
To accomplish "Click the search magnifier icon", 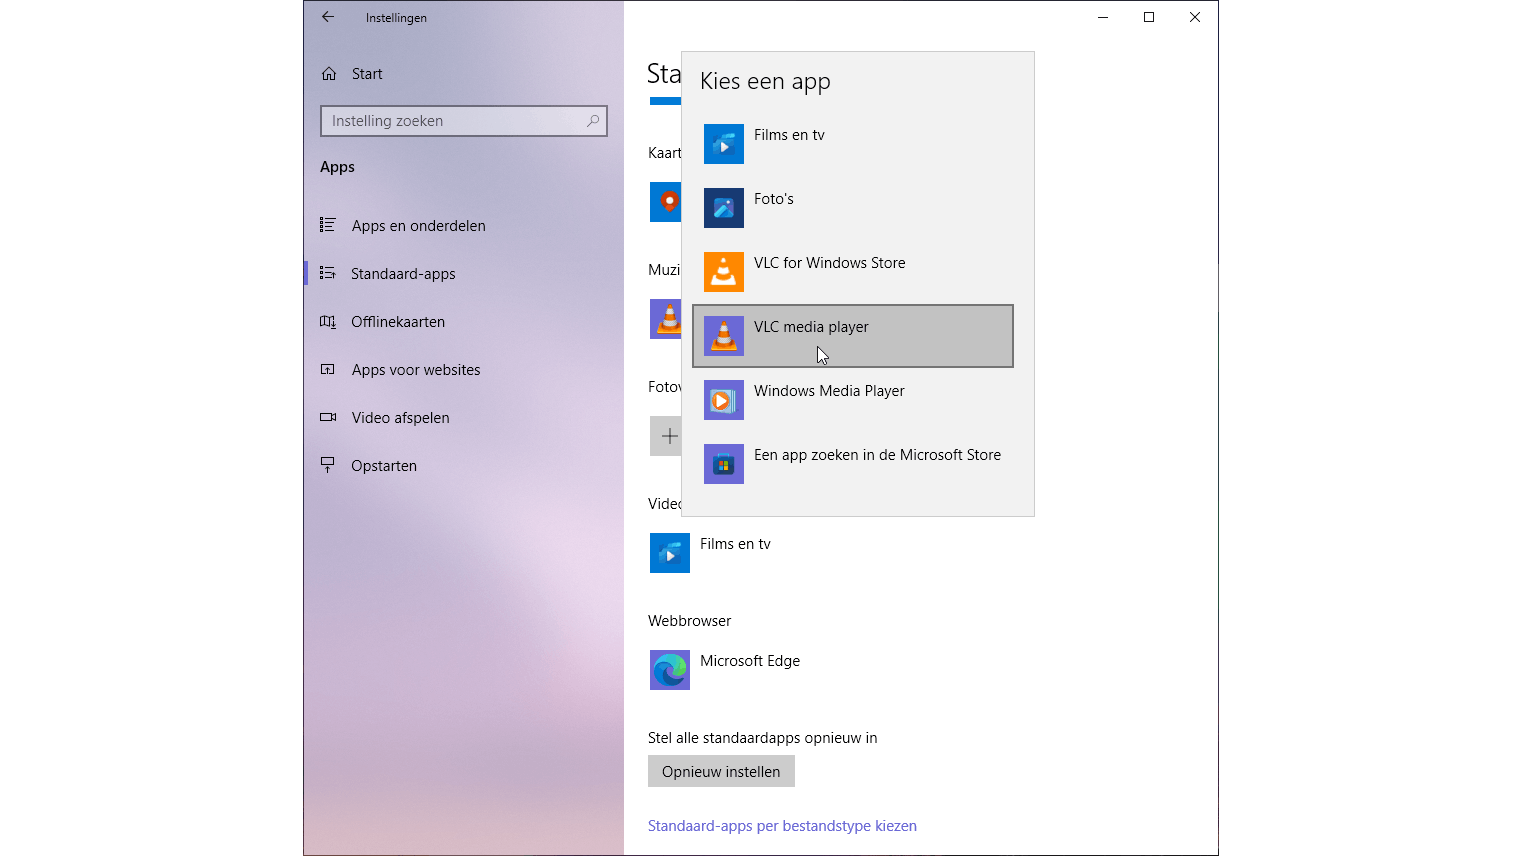I will tap(593, 121).
